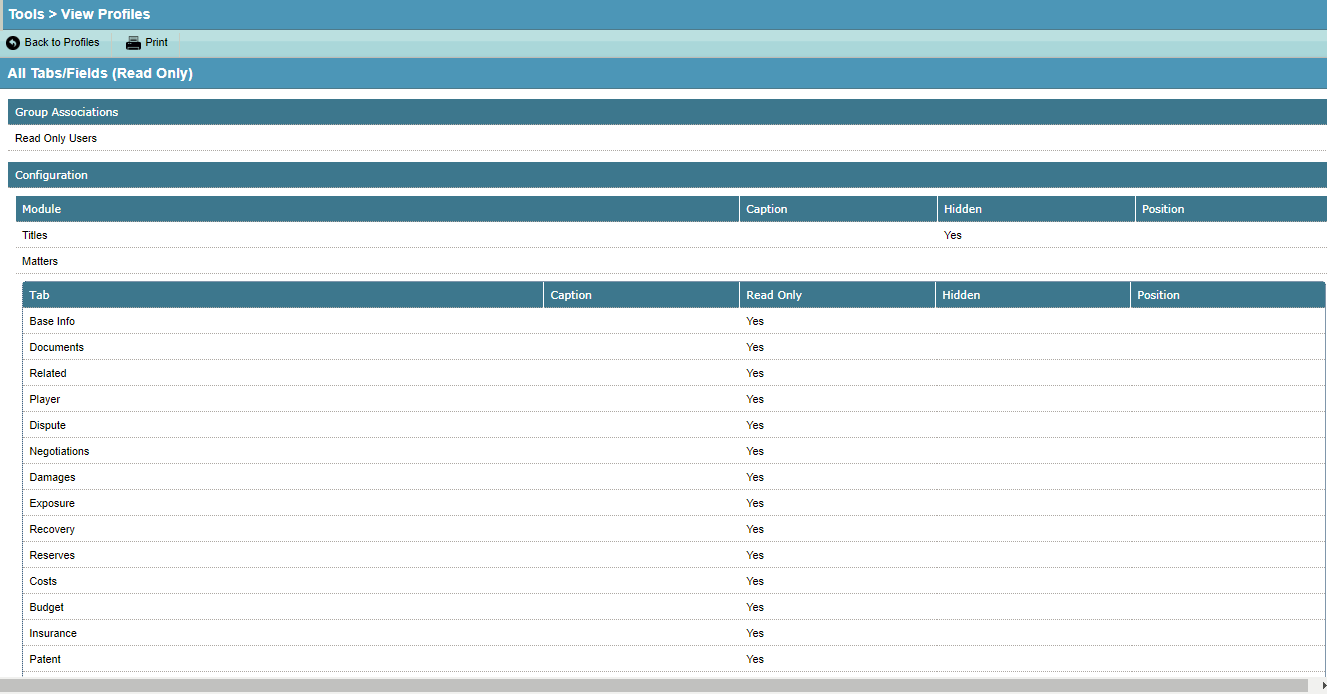
Task: Click the Titles module row
Action: (x=34, y=235)
